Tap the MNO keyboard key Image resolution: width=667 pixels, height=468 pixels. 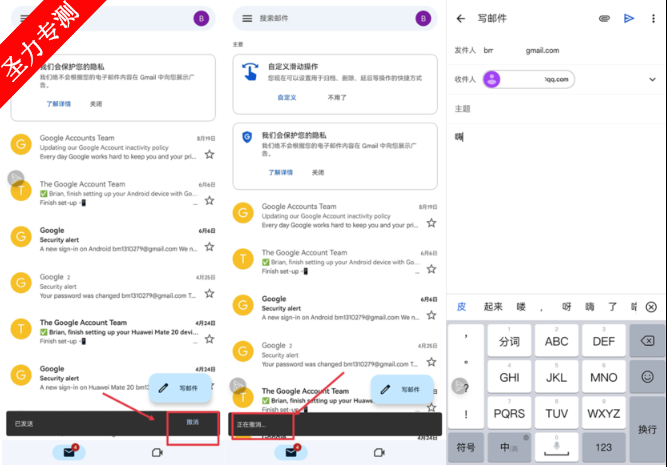point(604,377)
